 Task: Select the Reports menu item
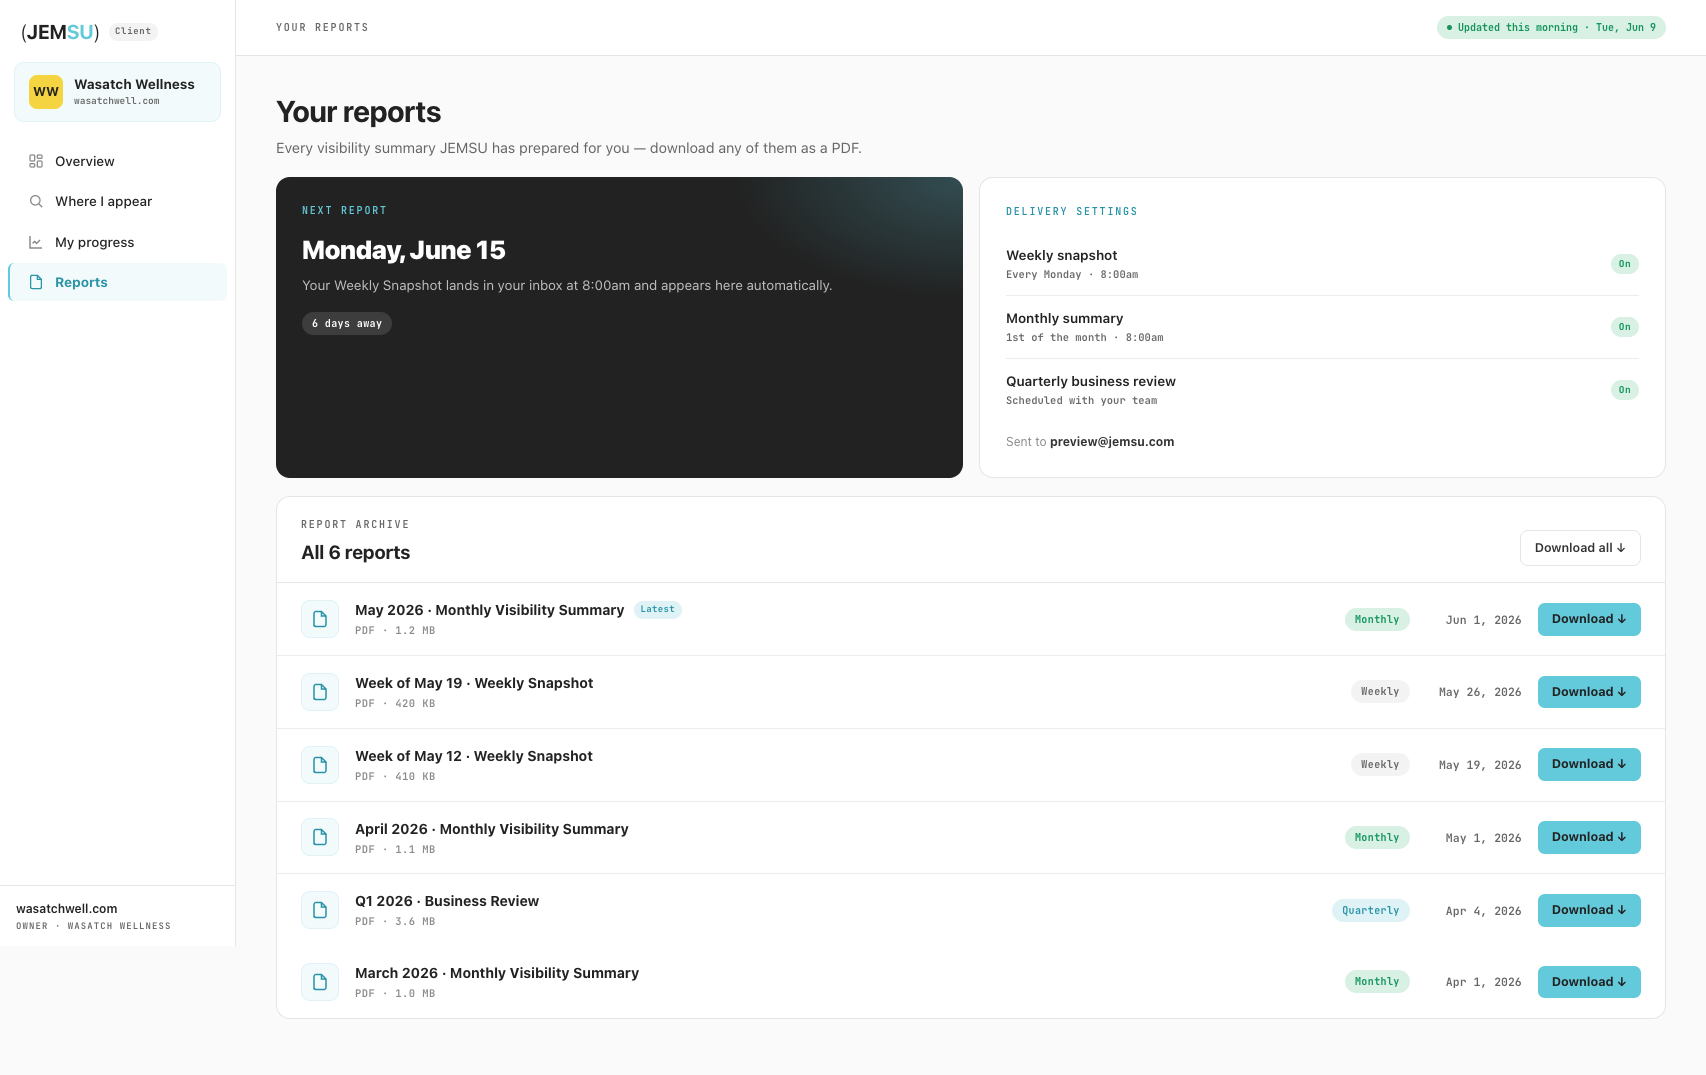click(x=117, y=282)
